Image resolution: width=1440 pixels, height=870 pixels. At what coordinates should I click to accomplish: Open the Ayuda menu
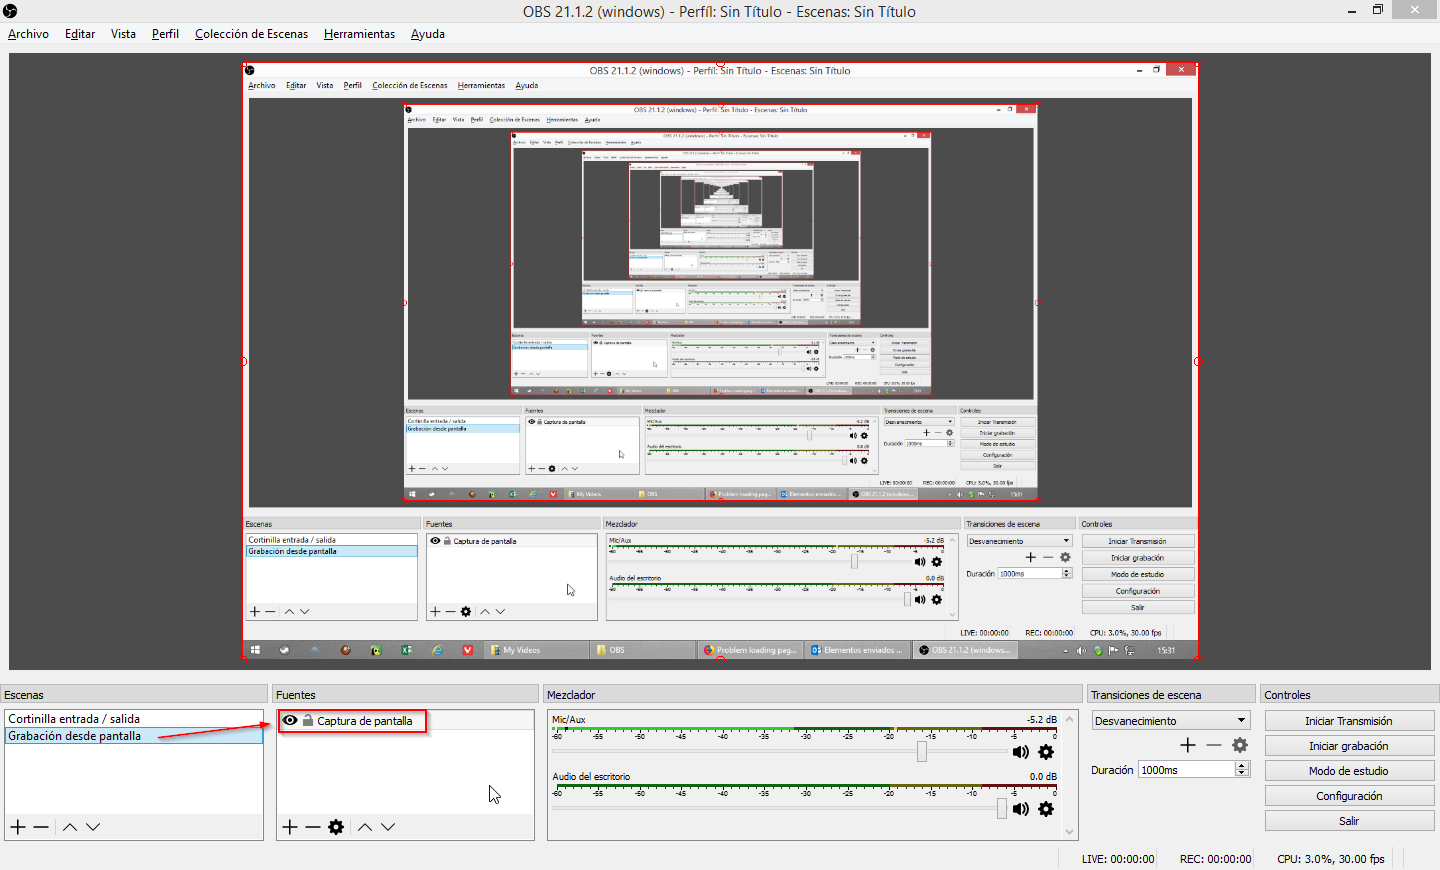click(427, 34)
